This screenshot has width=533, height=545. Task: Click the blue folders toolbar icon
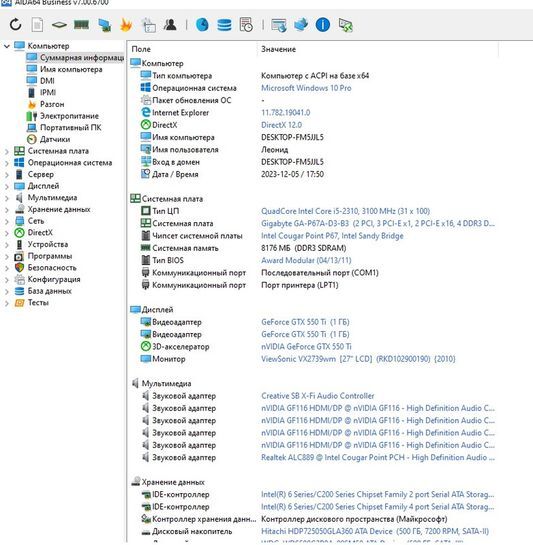pyautogui.click(x=301, y=25)
